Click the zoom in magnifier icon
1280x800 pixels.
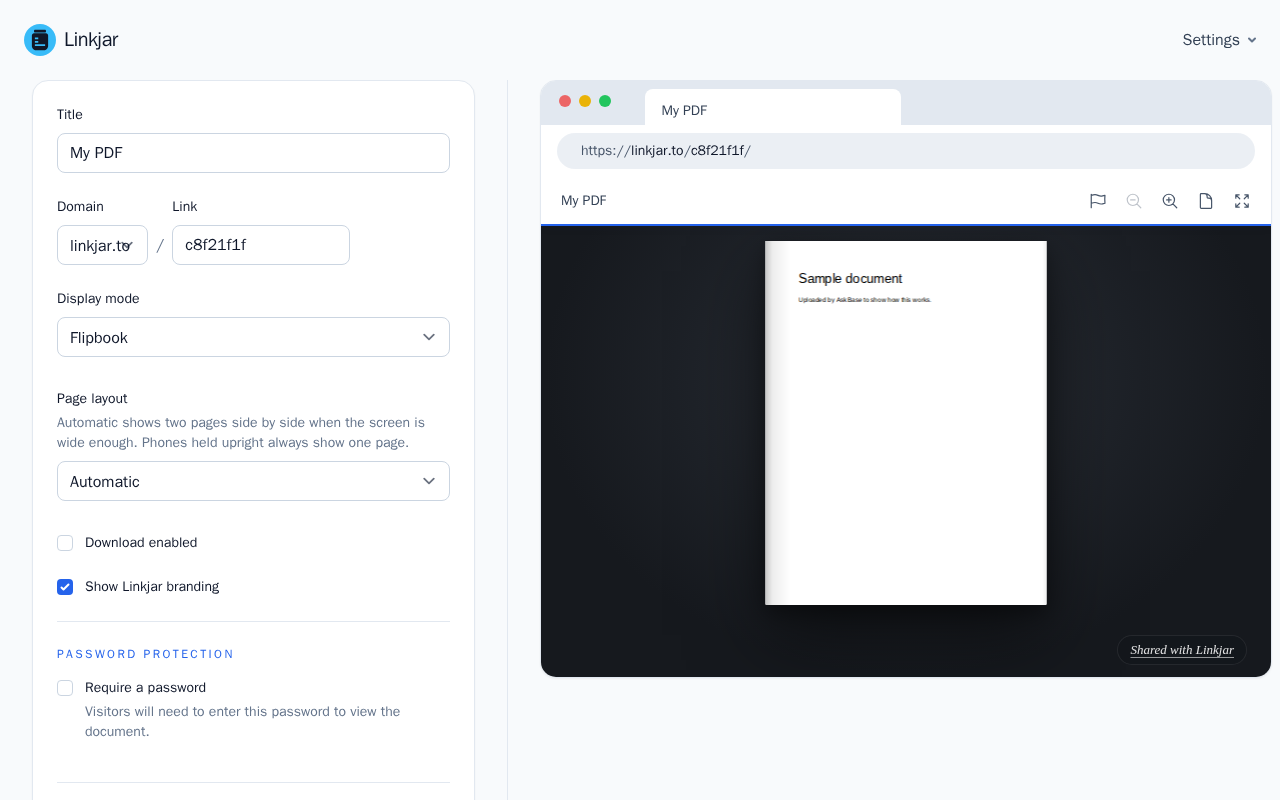[x=1170, y=201]
